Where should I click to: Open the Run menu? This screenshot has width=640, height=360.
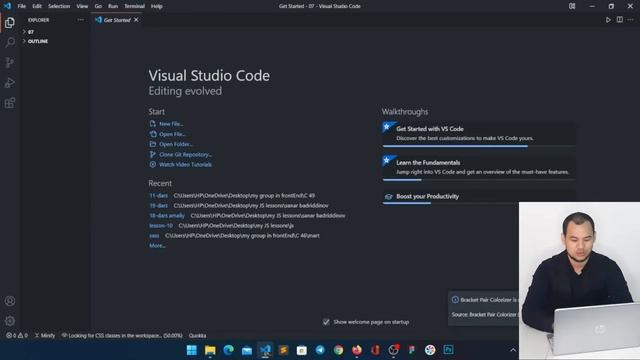click(113, 6)
